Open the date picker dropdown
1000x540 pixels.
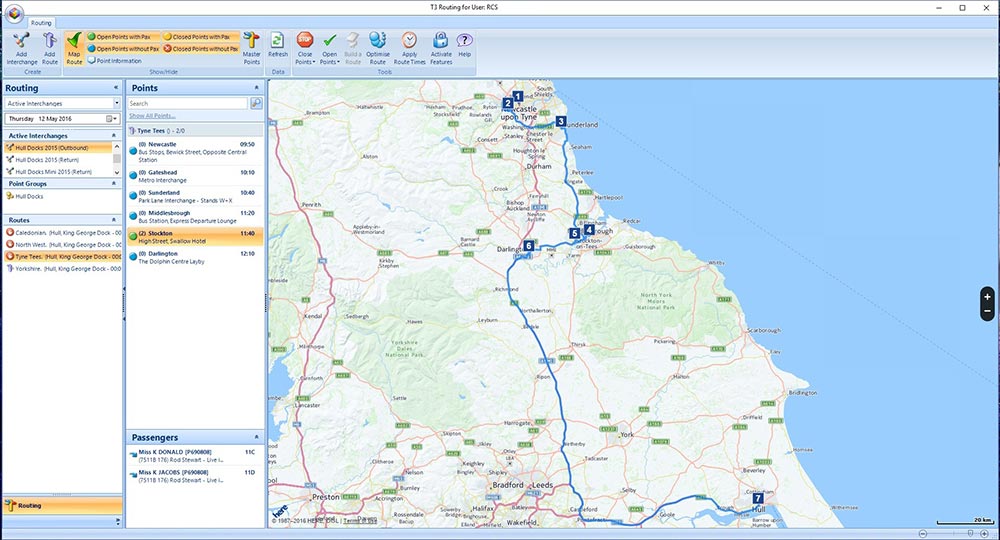click(x=110, y=119)
